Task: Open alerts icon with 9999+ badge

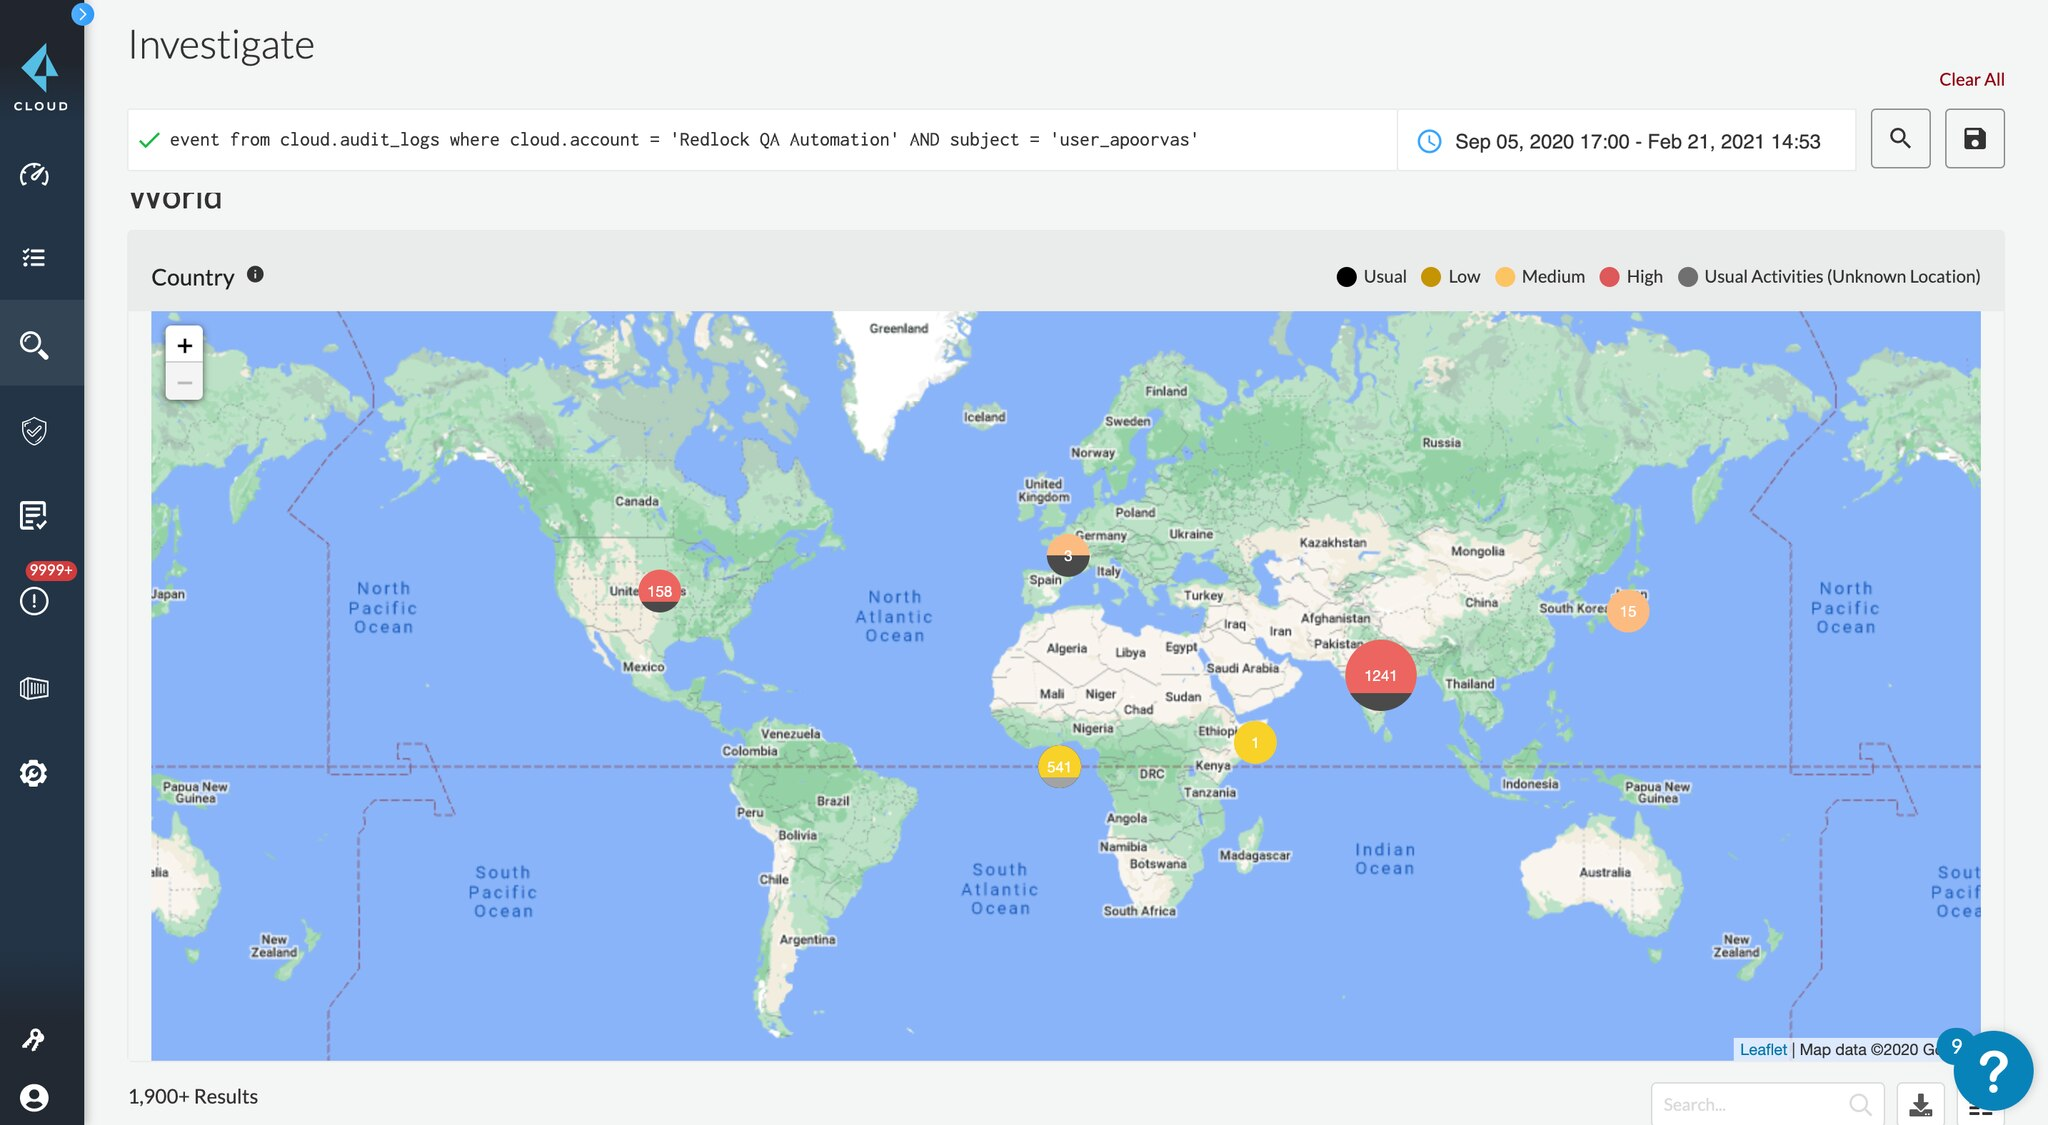Action: point(34,600)
